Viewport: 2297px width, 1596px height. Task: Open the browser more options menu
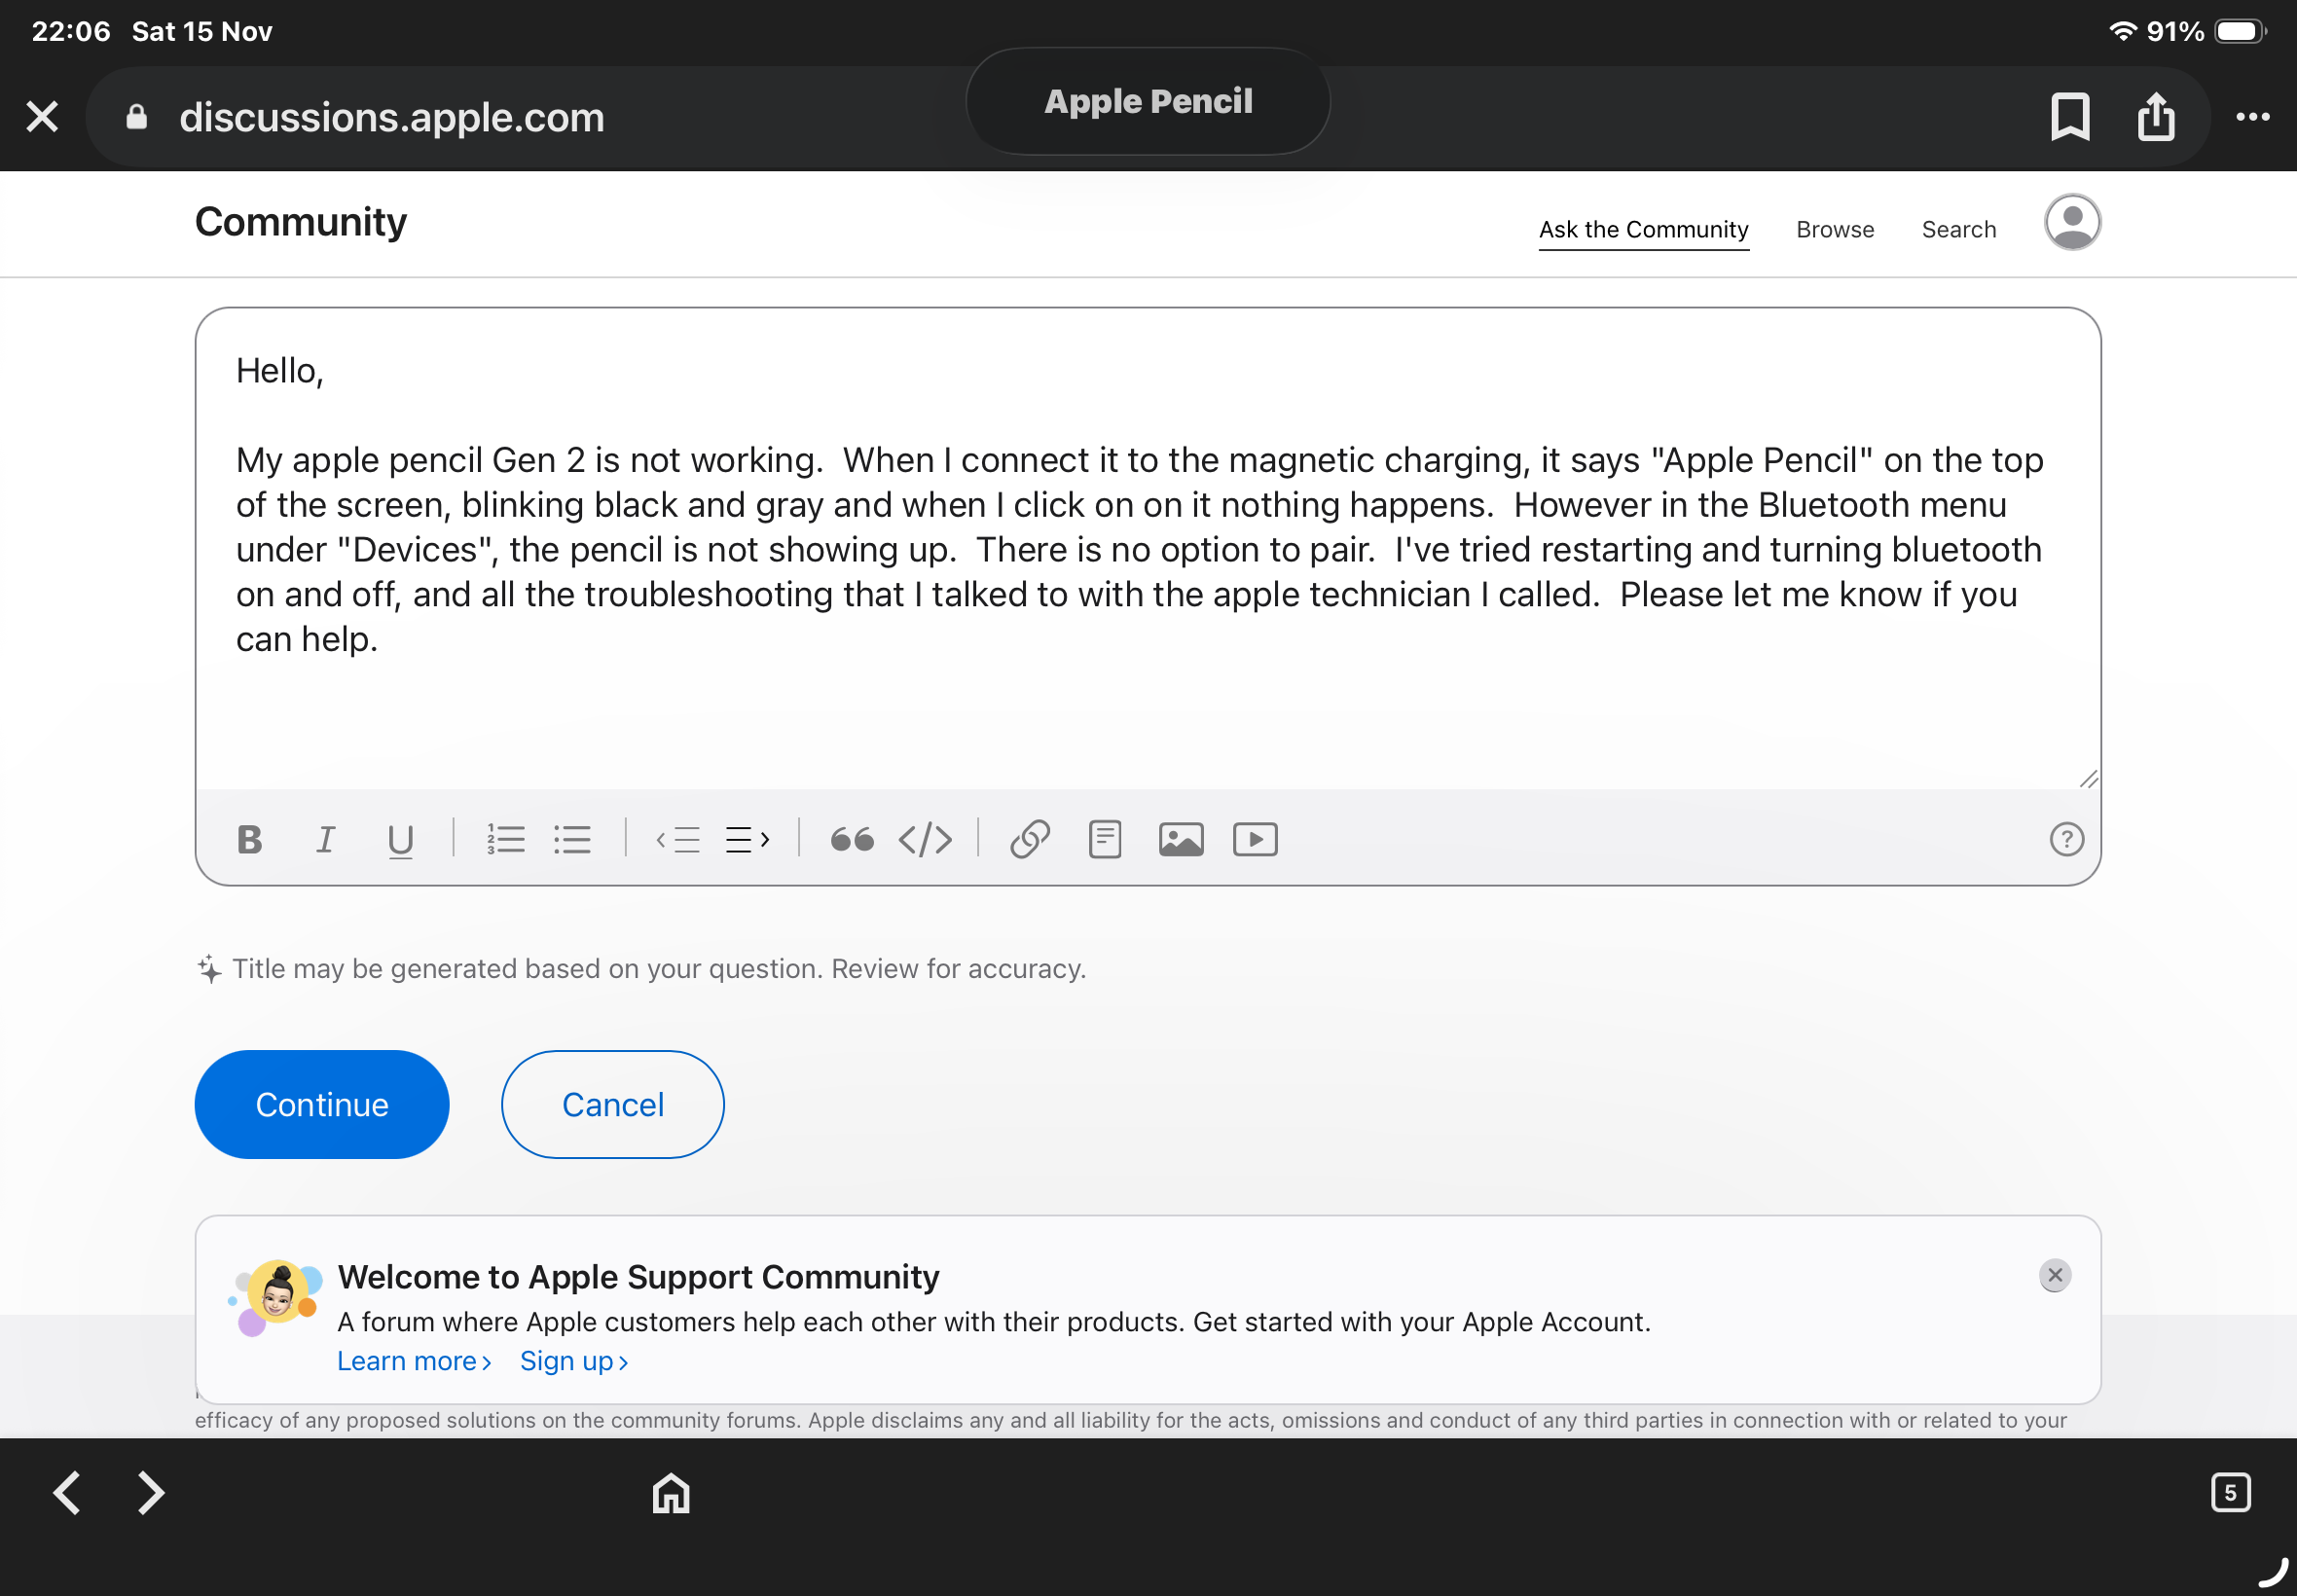2252,117
